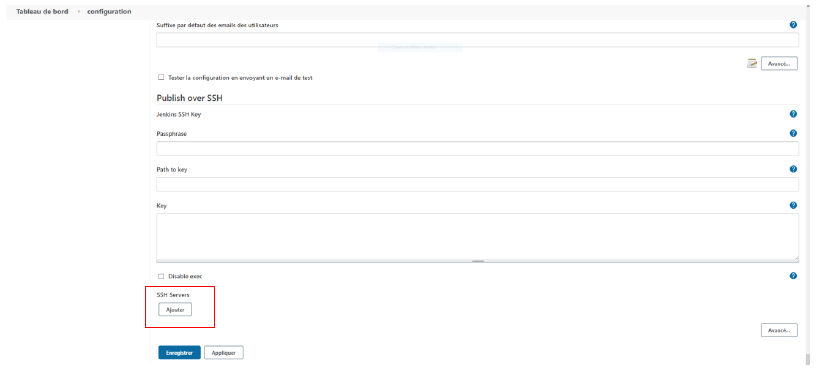View help for the Key field
Viewport: 816px width, 376px height.
(793, 205)
